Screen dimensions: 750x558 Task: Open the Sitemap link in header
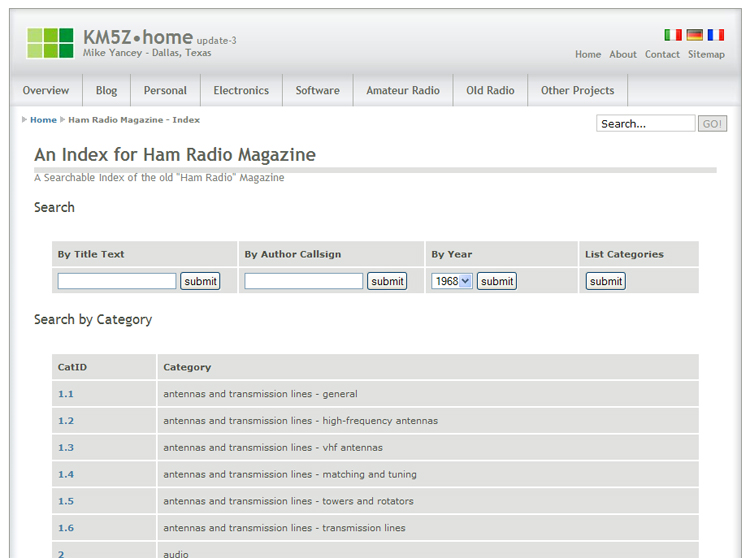coord(706,54)
